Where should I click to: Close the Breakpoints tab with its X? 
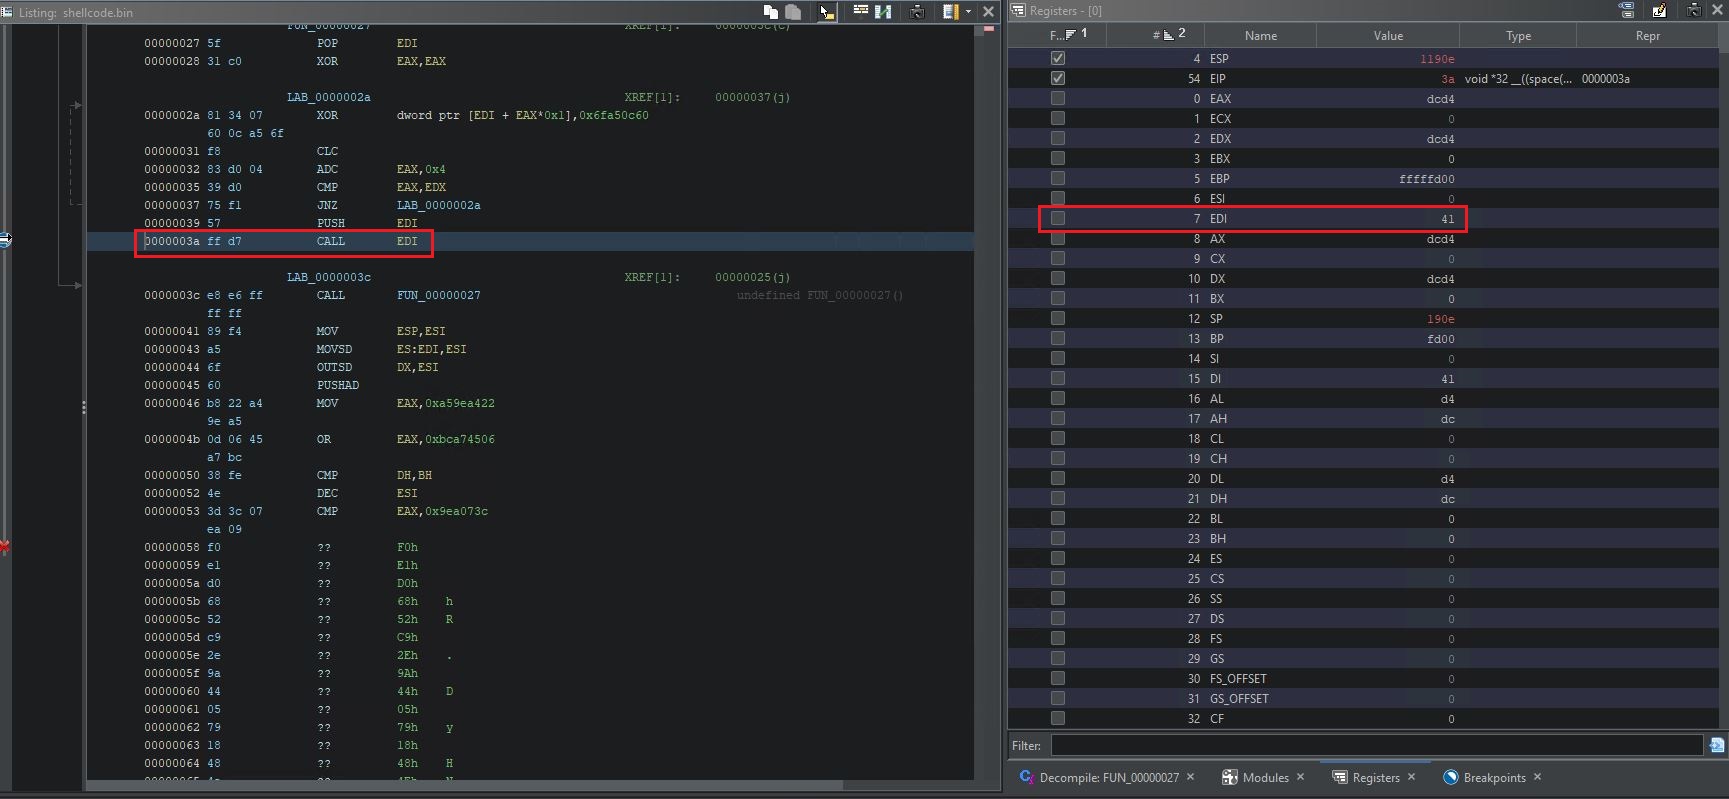[x=1537, y=777]
